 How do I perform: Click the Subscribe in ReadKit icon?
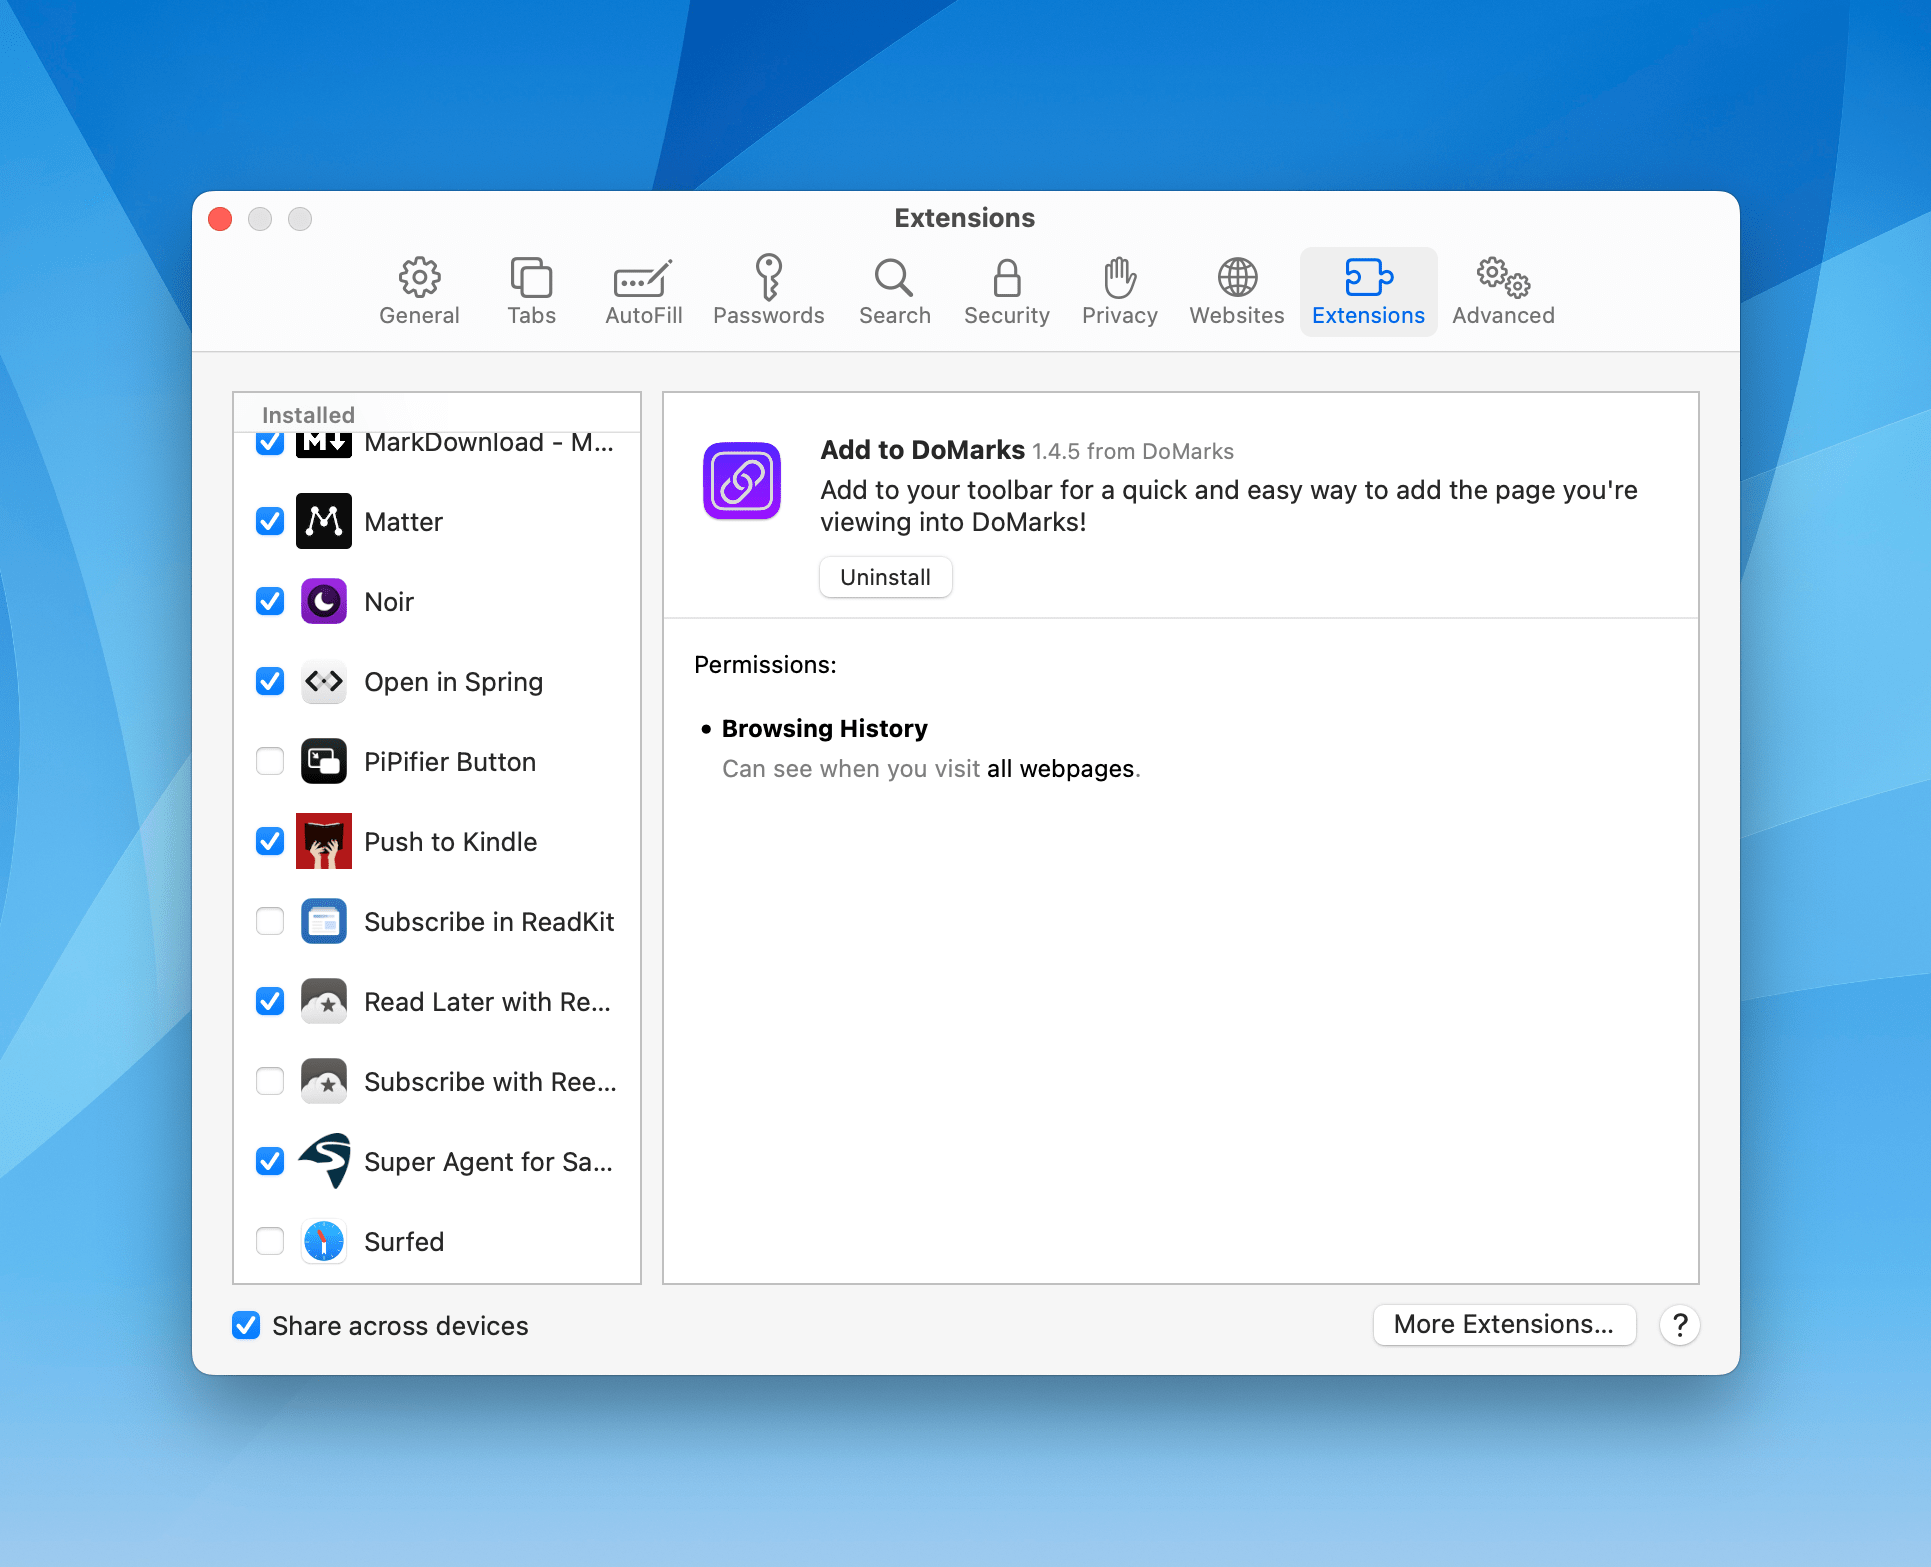tap(324, 921)
